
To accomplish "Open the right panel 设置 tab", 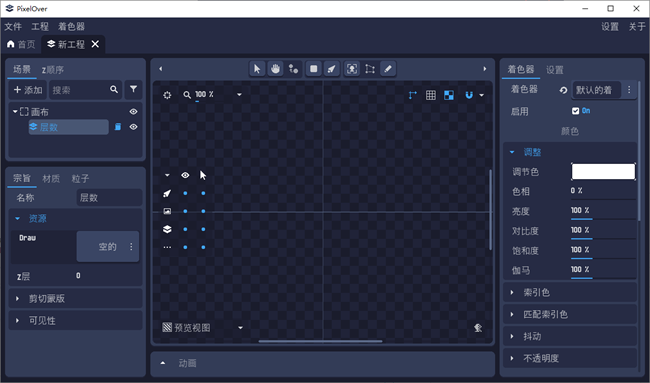I will click(555, 70).
